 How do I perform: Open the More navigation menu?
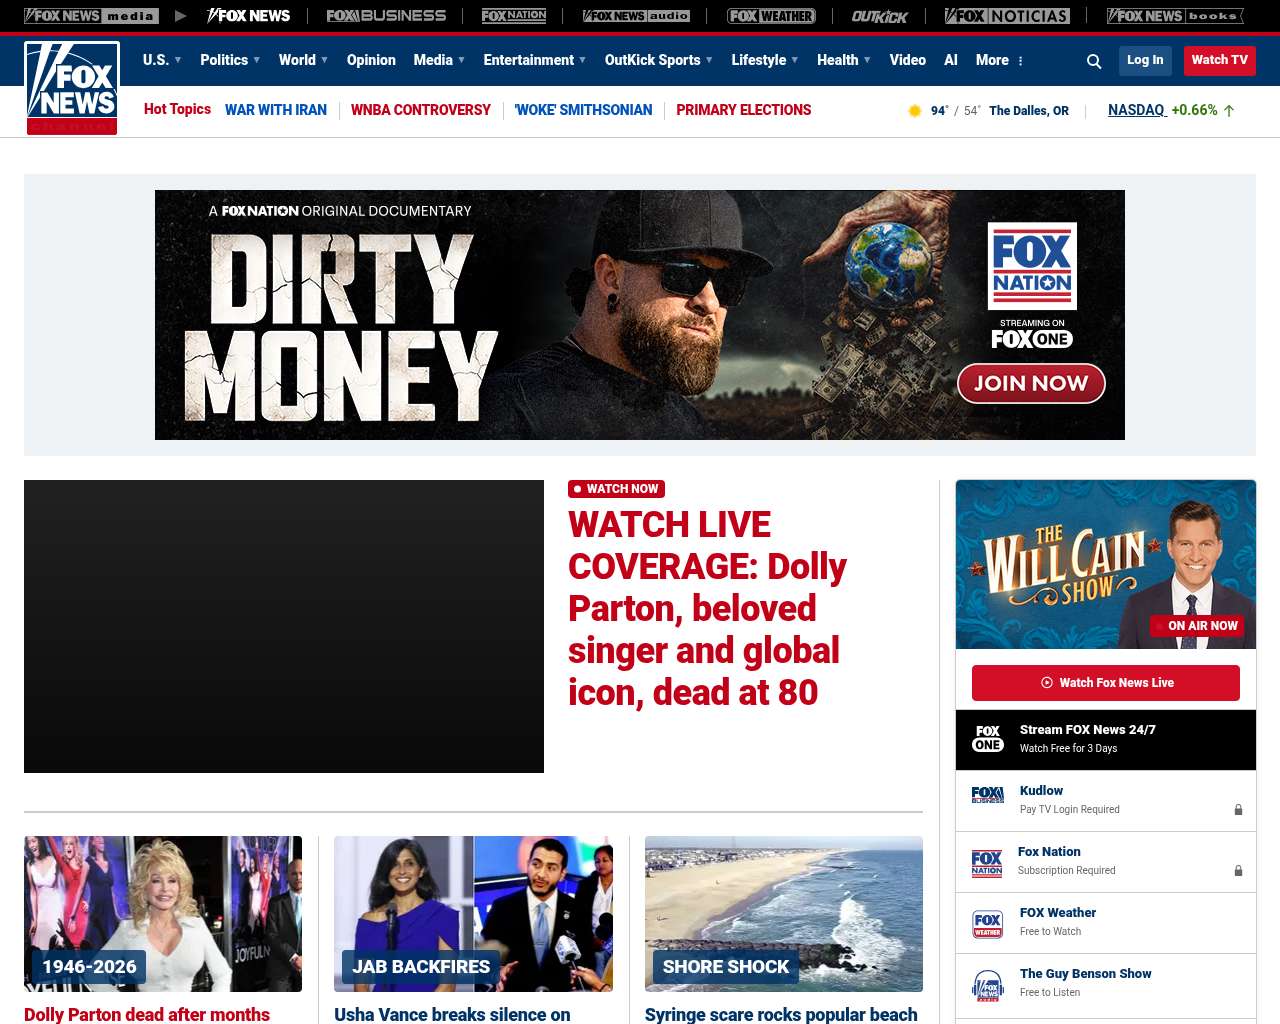pos(992,60)
